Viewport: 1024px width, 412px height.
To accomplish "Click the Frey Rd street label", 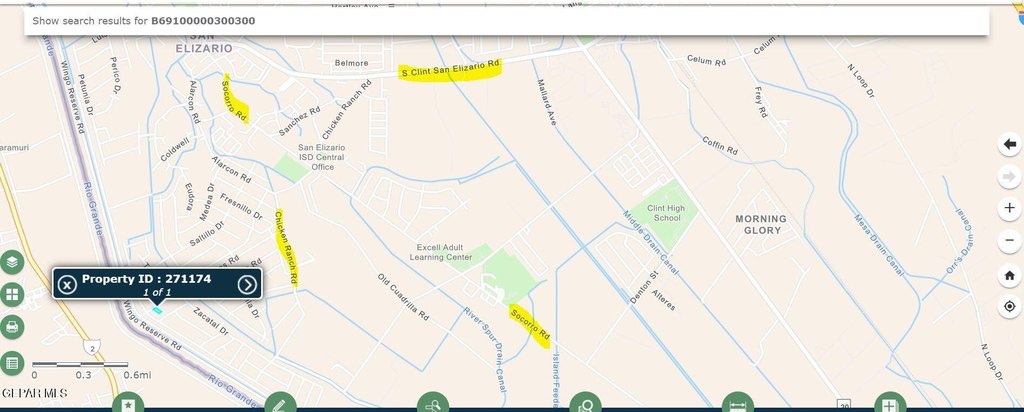I will pos(761,102).
